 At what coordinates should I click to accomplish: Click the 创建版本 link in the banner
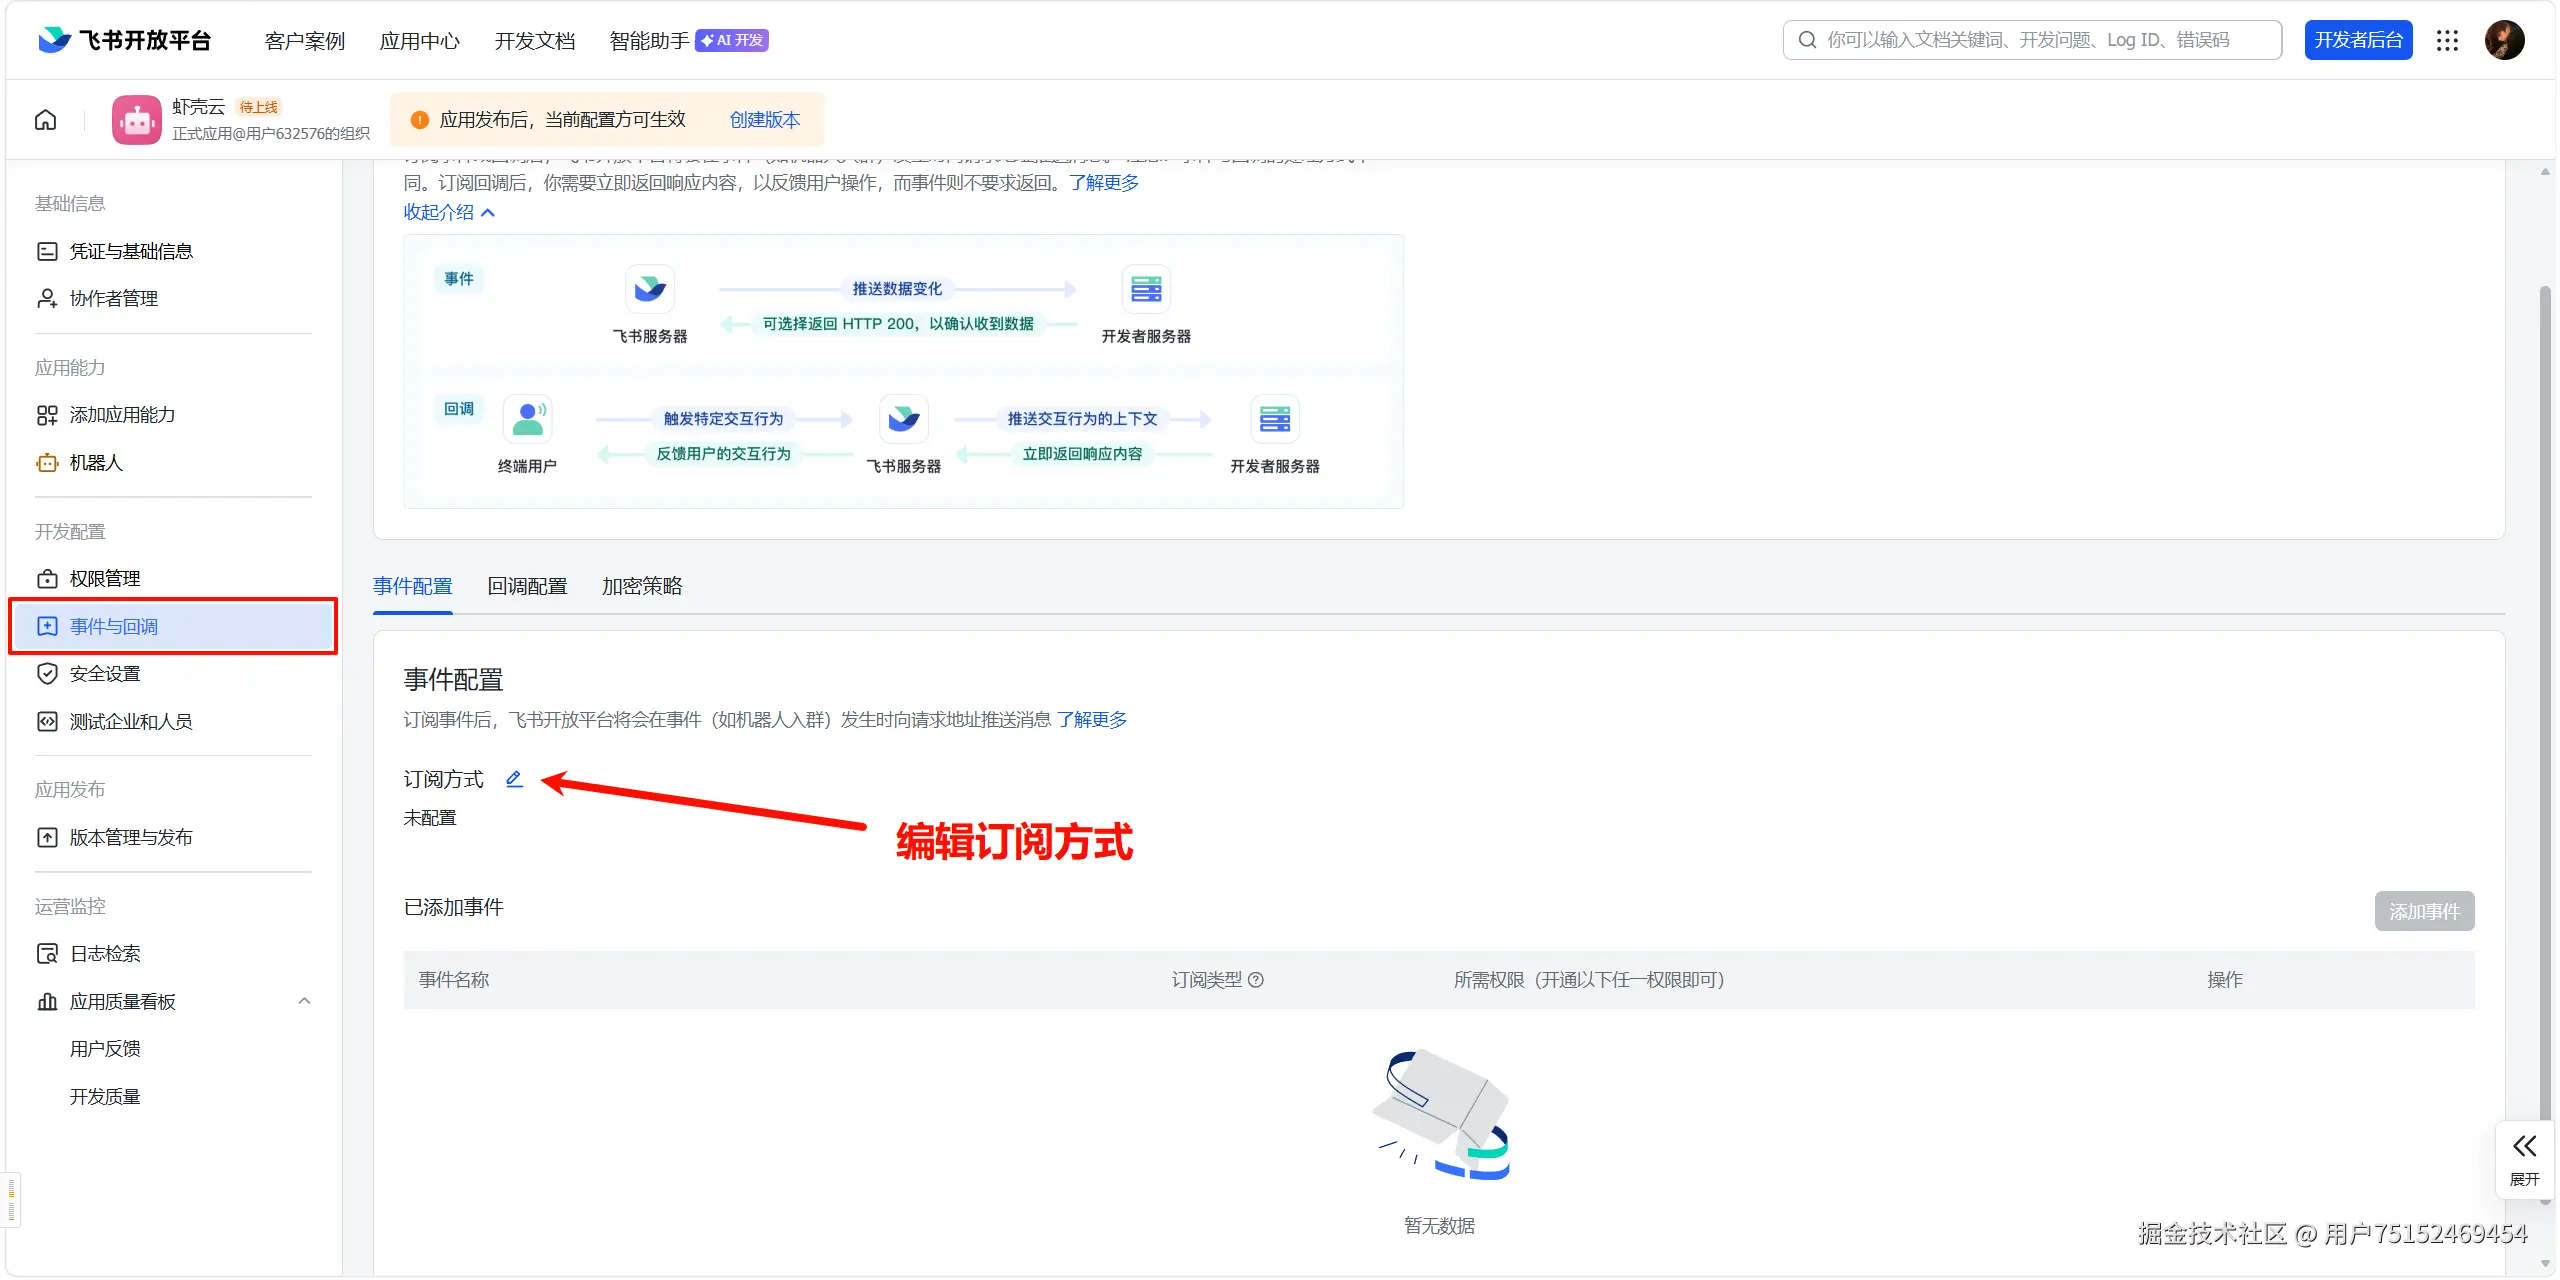[764, 119]
